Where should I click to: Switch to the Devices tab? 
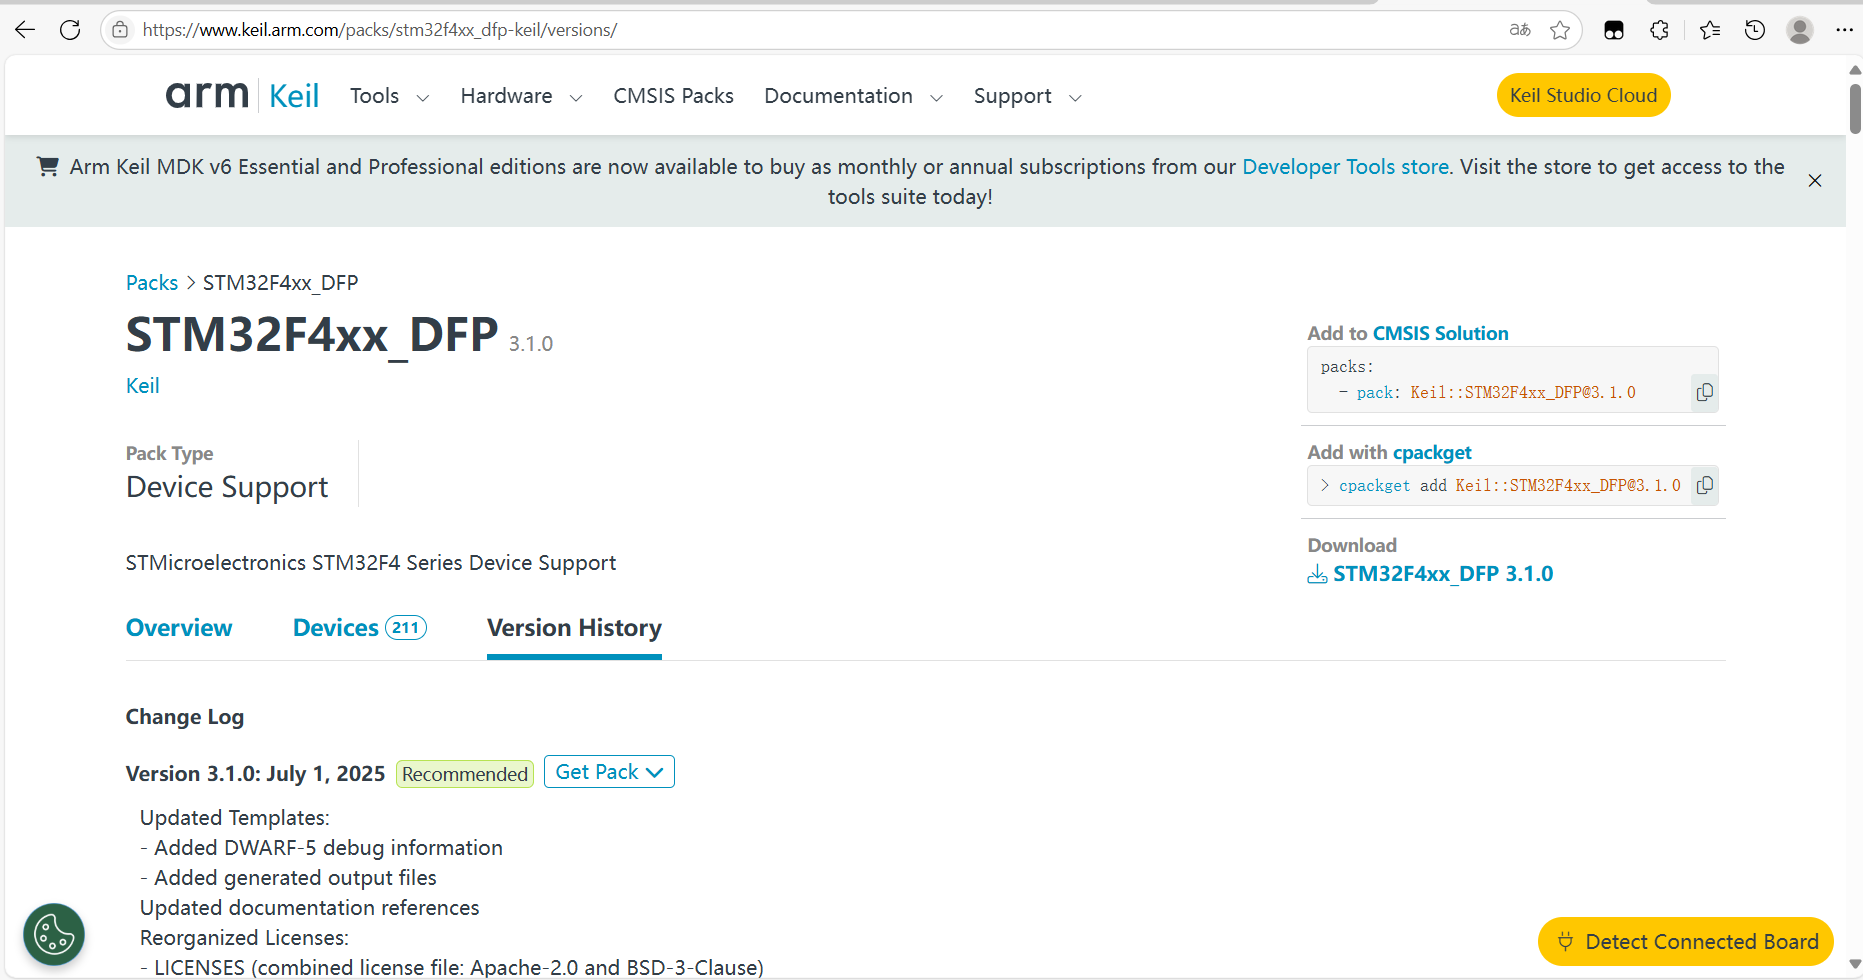click(x=336, y=627)
